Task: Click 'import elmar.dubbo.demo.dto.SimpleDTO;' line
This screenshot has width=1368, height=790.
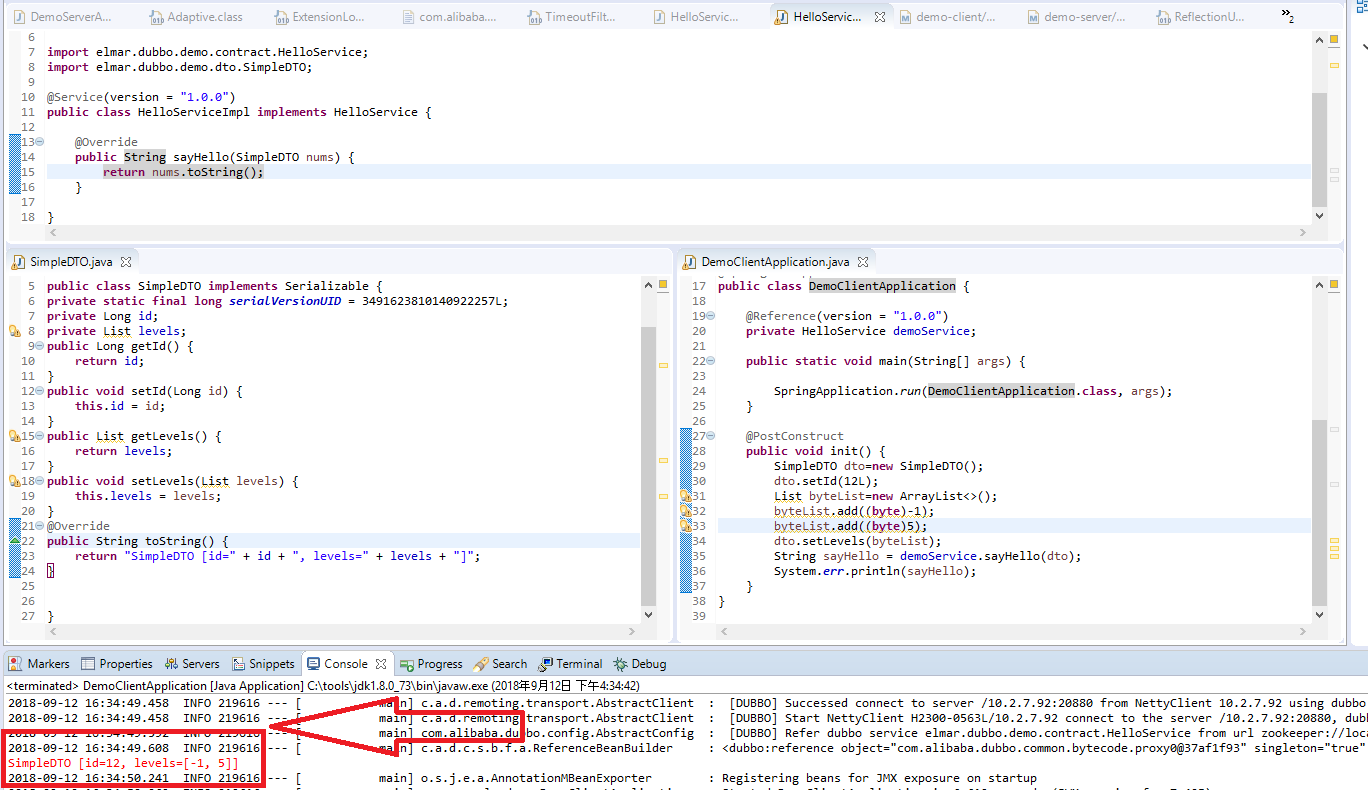Action: click(x=180, y=67)
